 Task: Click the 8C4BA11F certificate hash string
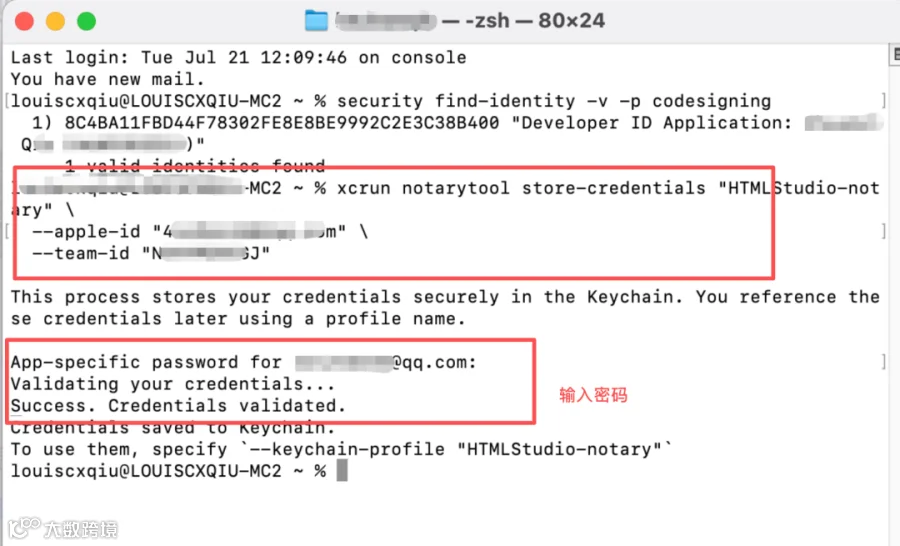282,123
